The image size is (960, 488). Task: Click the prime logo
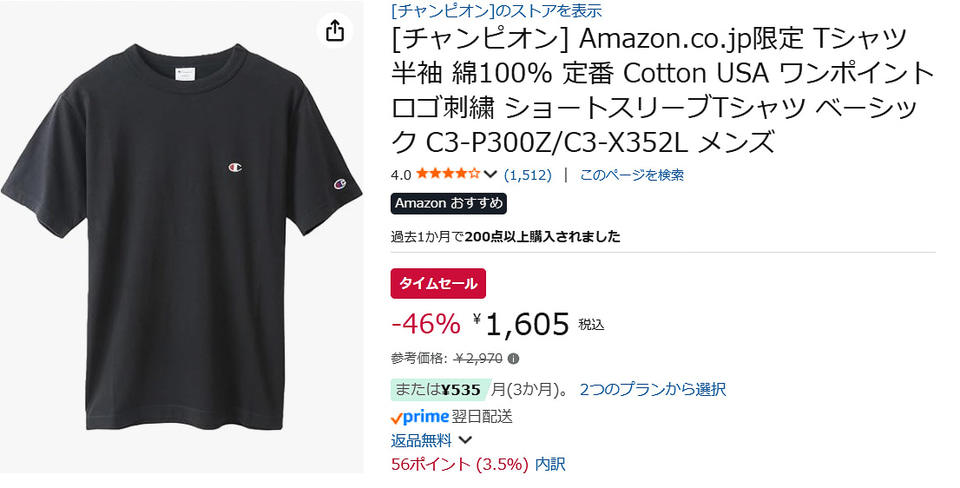click(420, 416)
